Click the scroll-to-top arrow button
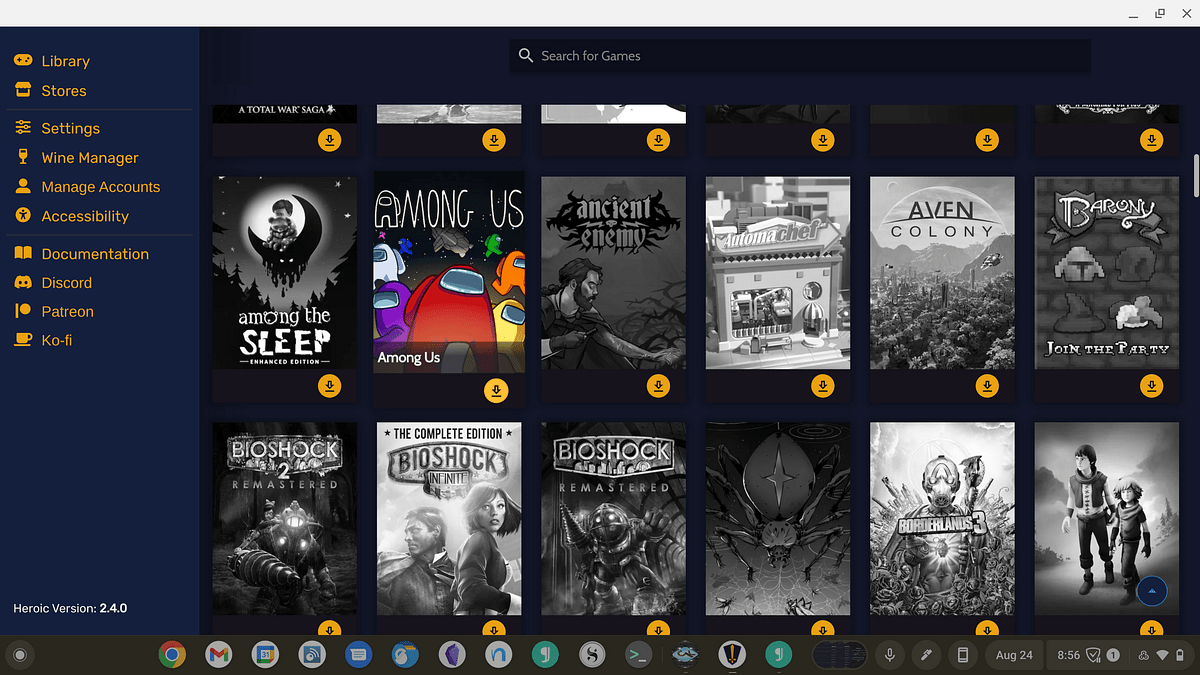The height and width of the screenshot is (675, 1200). click(1151, 591)
